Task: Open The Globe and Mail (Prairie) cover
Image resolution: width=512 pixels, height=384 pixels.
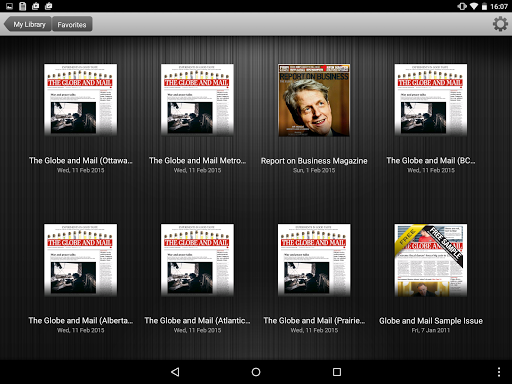Action: 314,260
